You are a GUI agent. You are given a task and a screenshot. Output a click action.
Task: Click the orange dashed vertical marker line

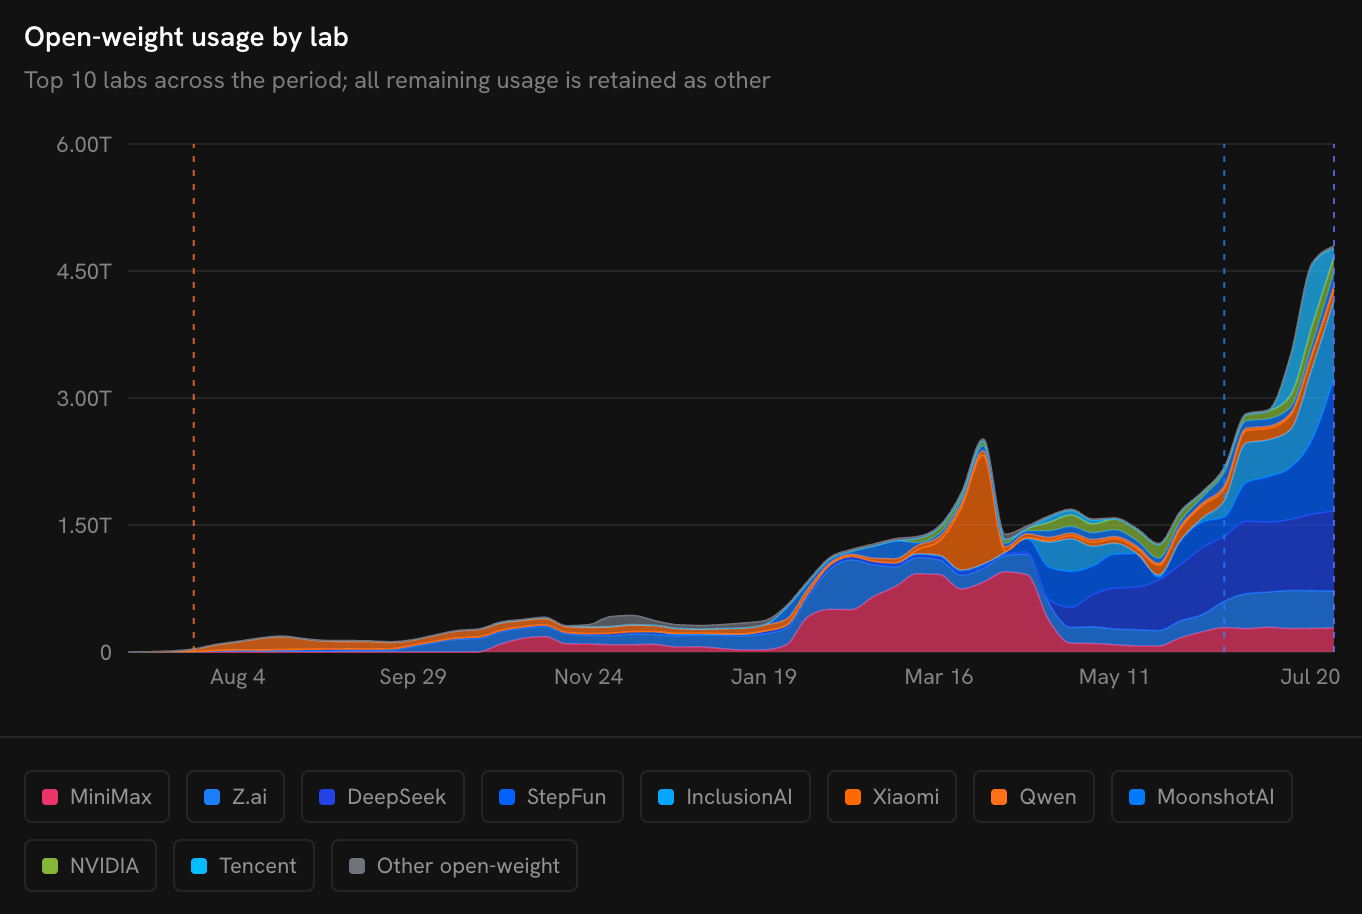(x=194, y=398)
